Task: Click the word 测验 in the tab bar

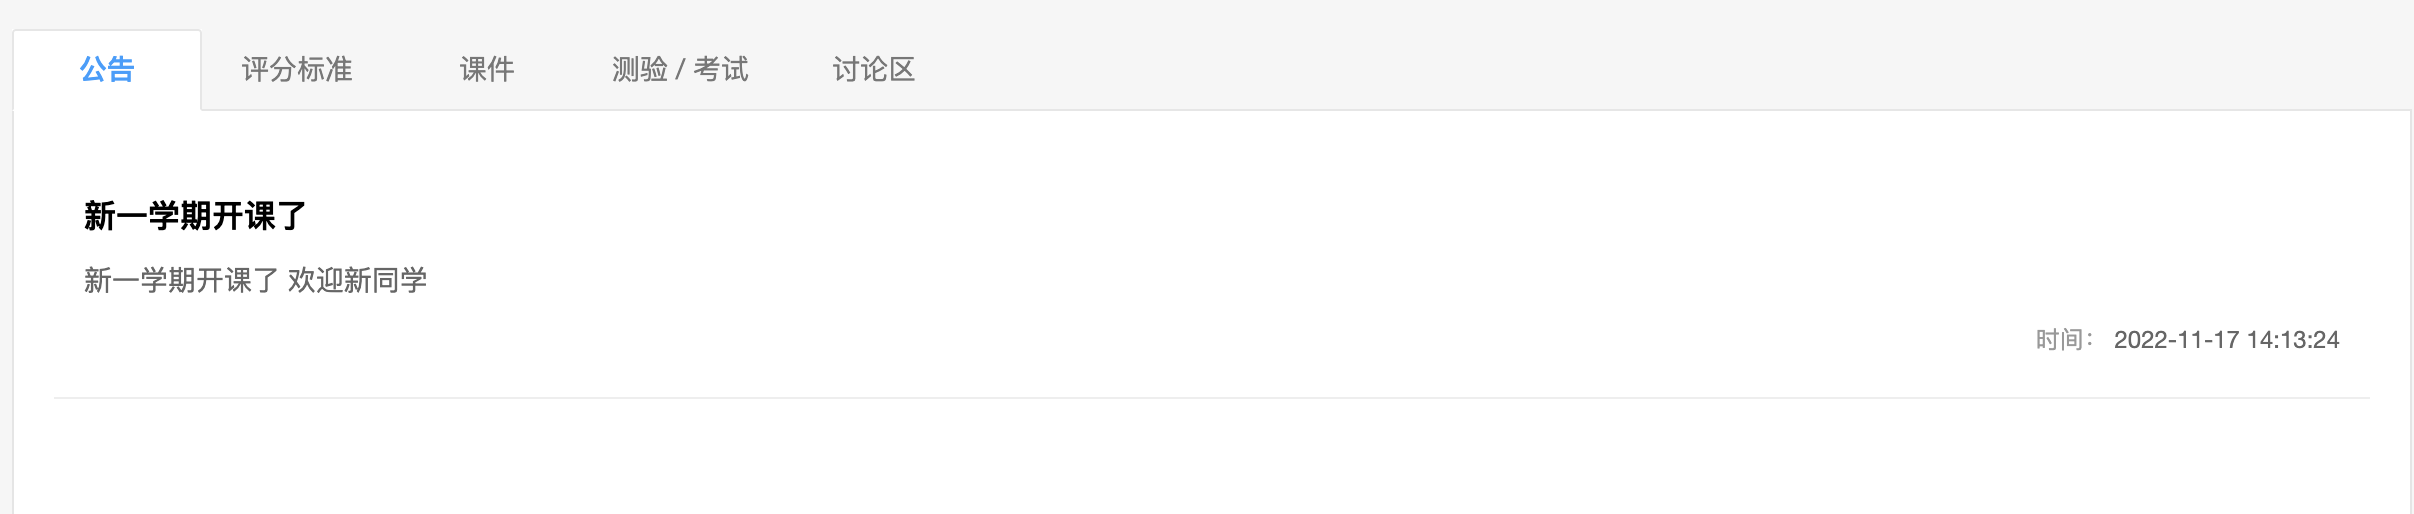Action: [640, 70]
